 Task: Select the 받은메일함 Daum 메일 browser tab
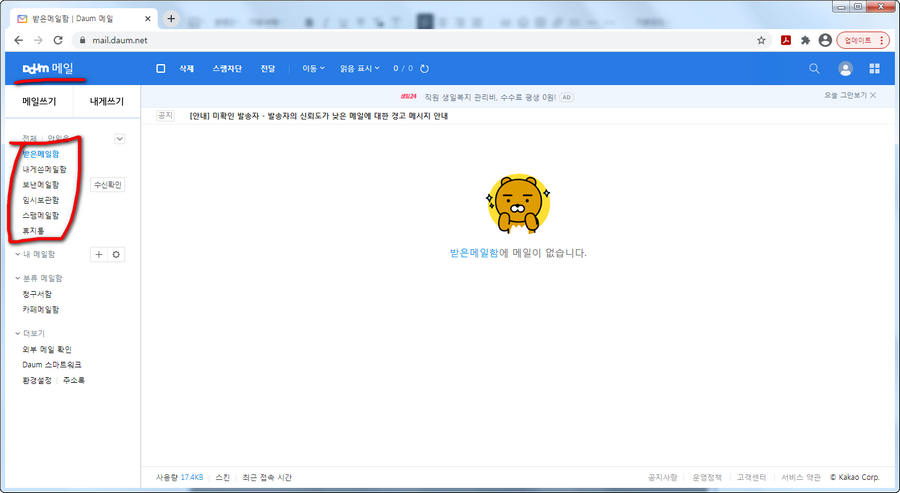pos(83,19)
